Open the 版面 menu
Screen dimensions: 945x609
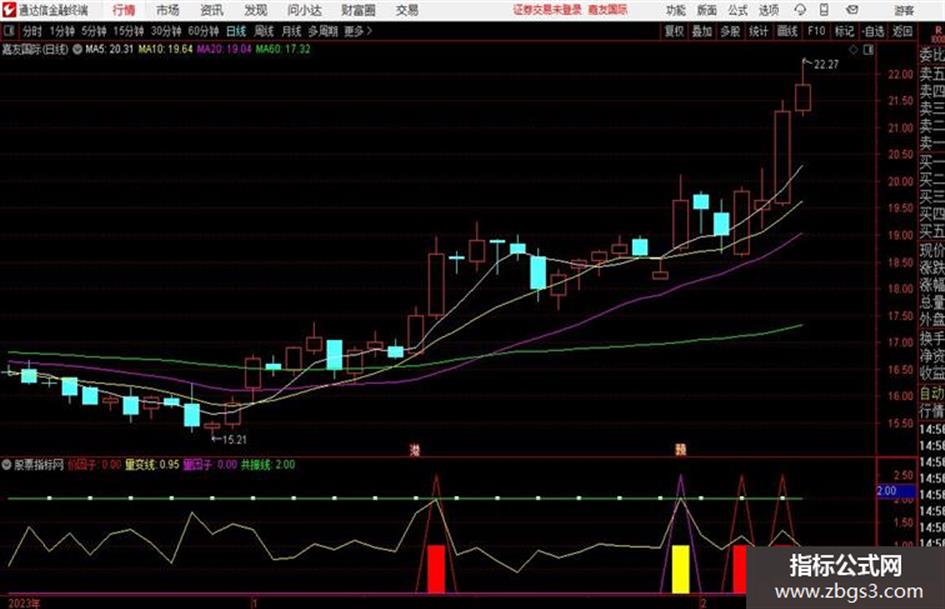[707, 10]
